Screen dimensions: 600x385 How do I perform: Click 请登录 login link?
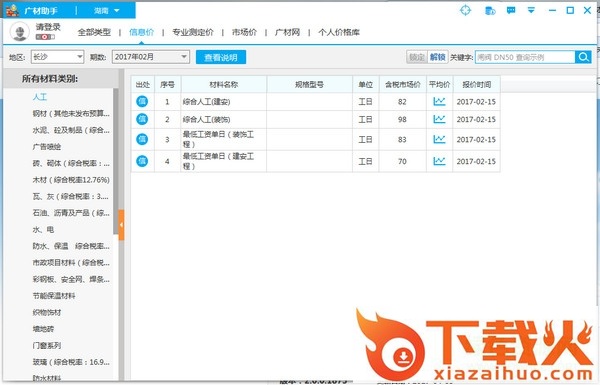click(48, 27)
